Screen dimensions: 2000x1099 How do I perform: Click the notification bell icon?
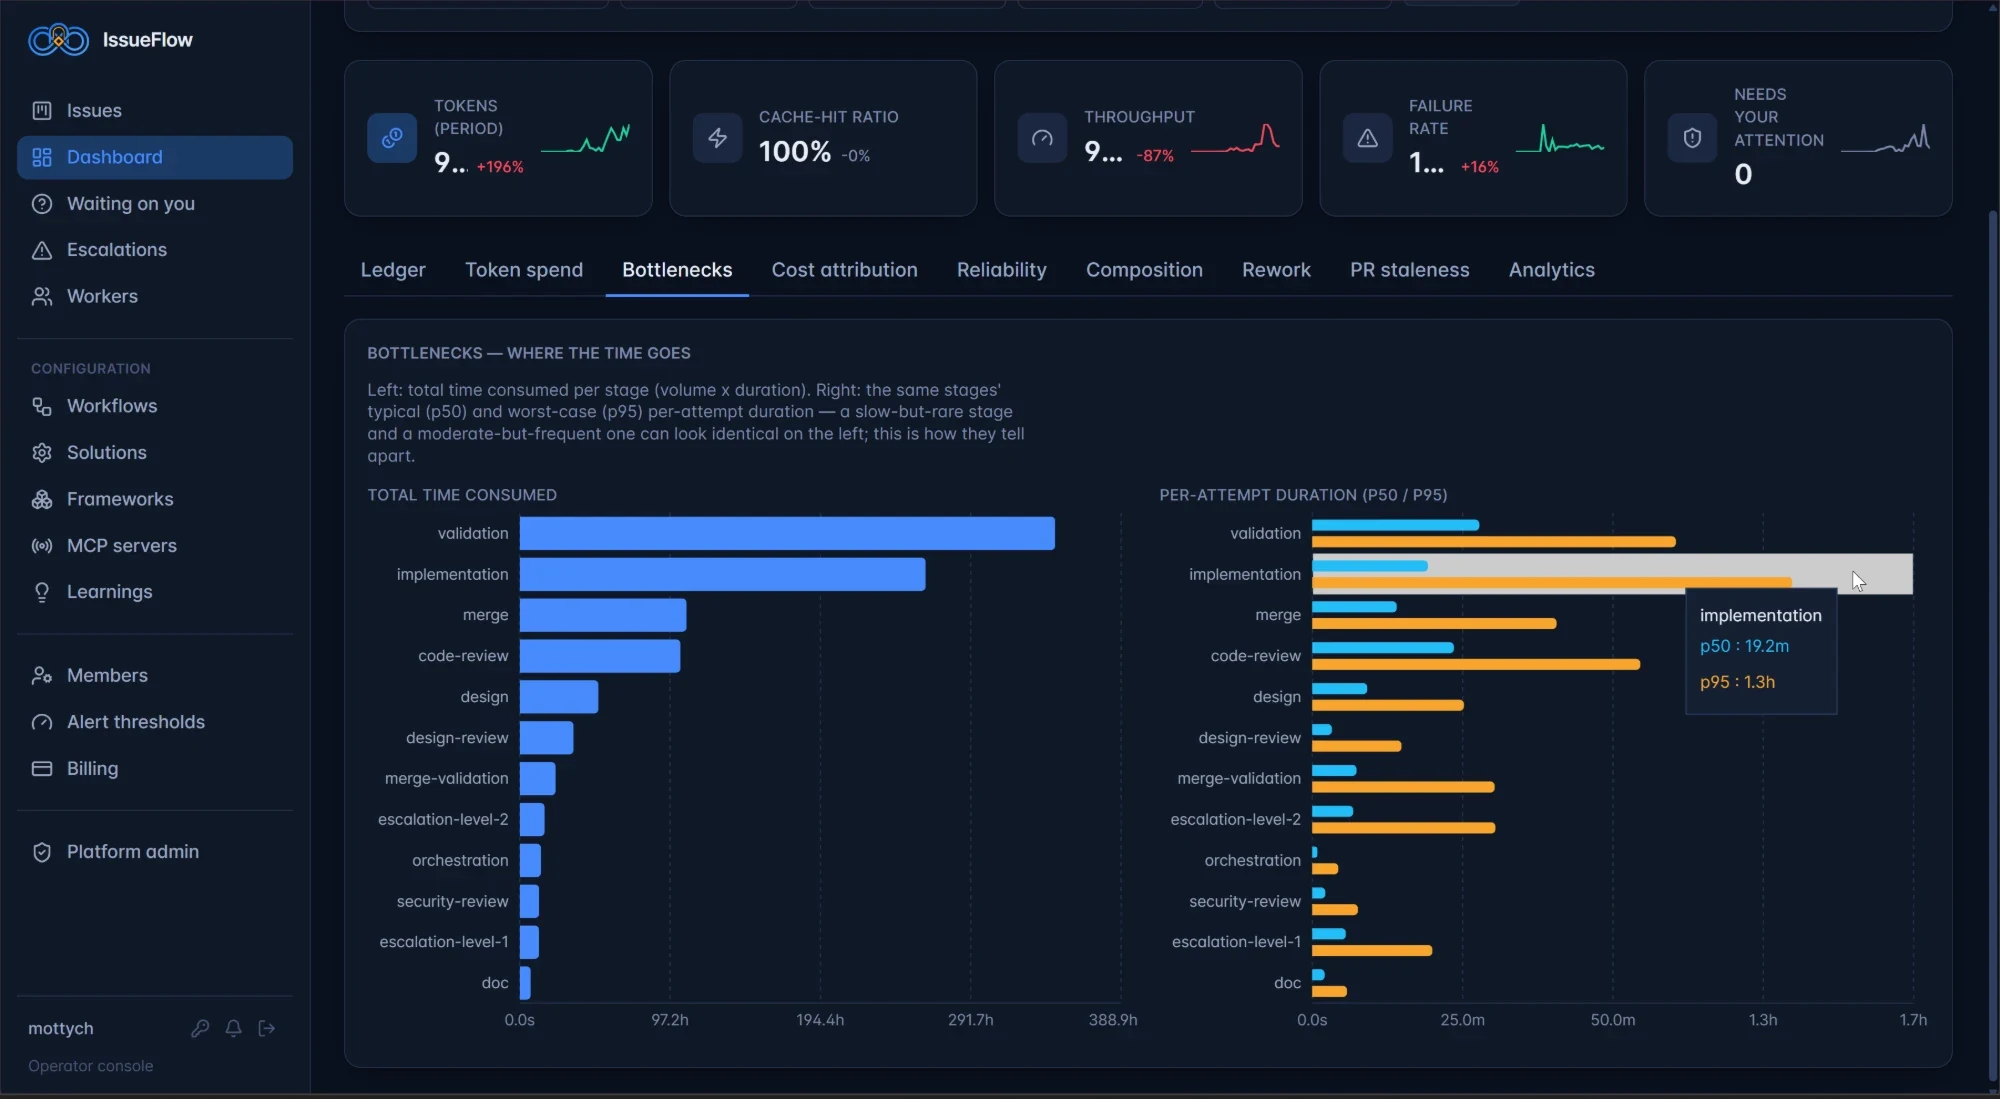click(233, 1028)
